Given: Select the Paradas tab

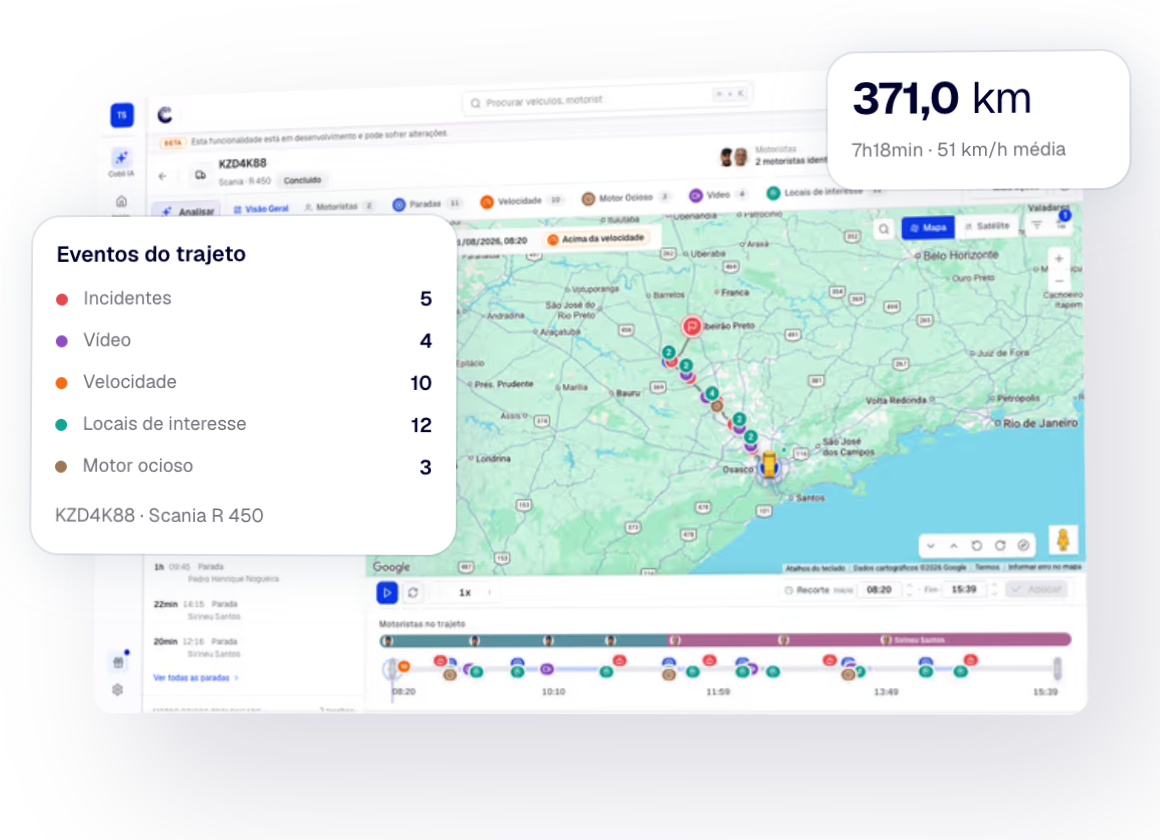Looking at the screenshot, I should [427, 204].
